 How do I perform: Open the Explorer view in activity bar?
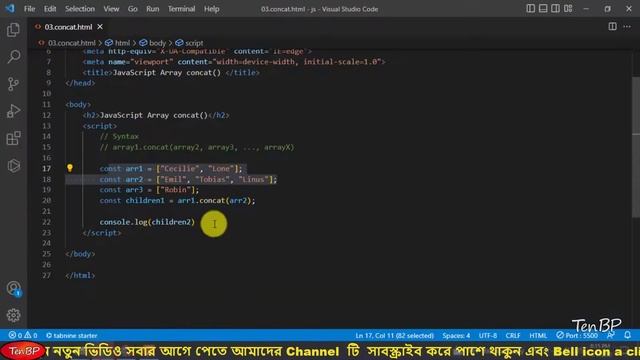click(x=13, y=30)
